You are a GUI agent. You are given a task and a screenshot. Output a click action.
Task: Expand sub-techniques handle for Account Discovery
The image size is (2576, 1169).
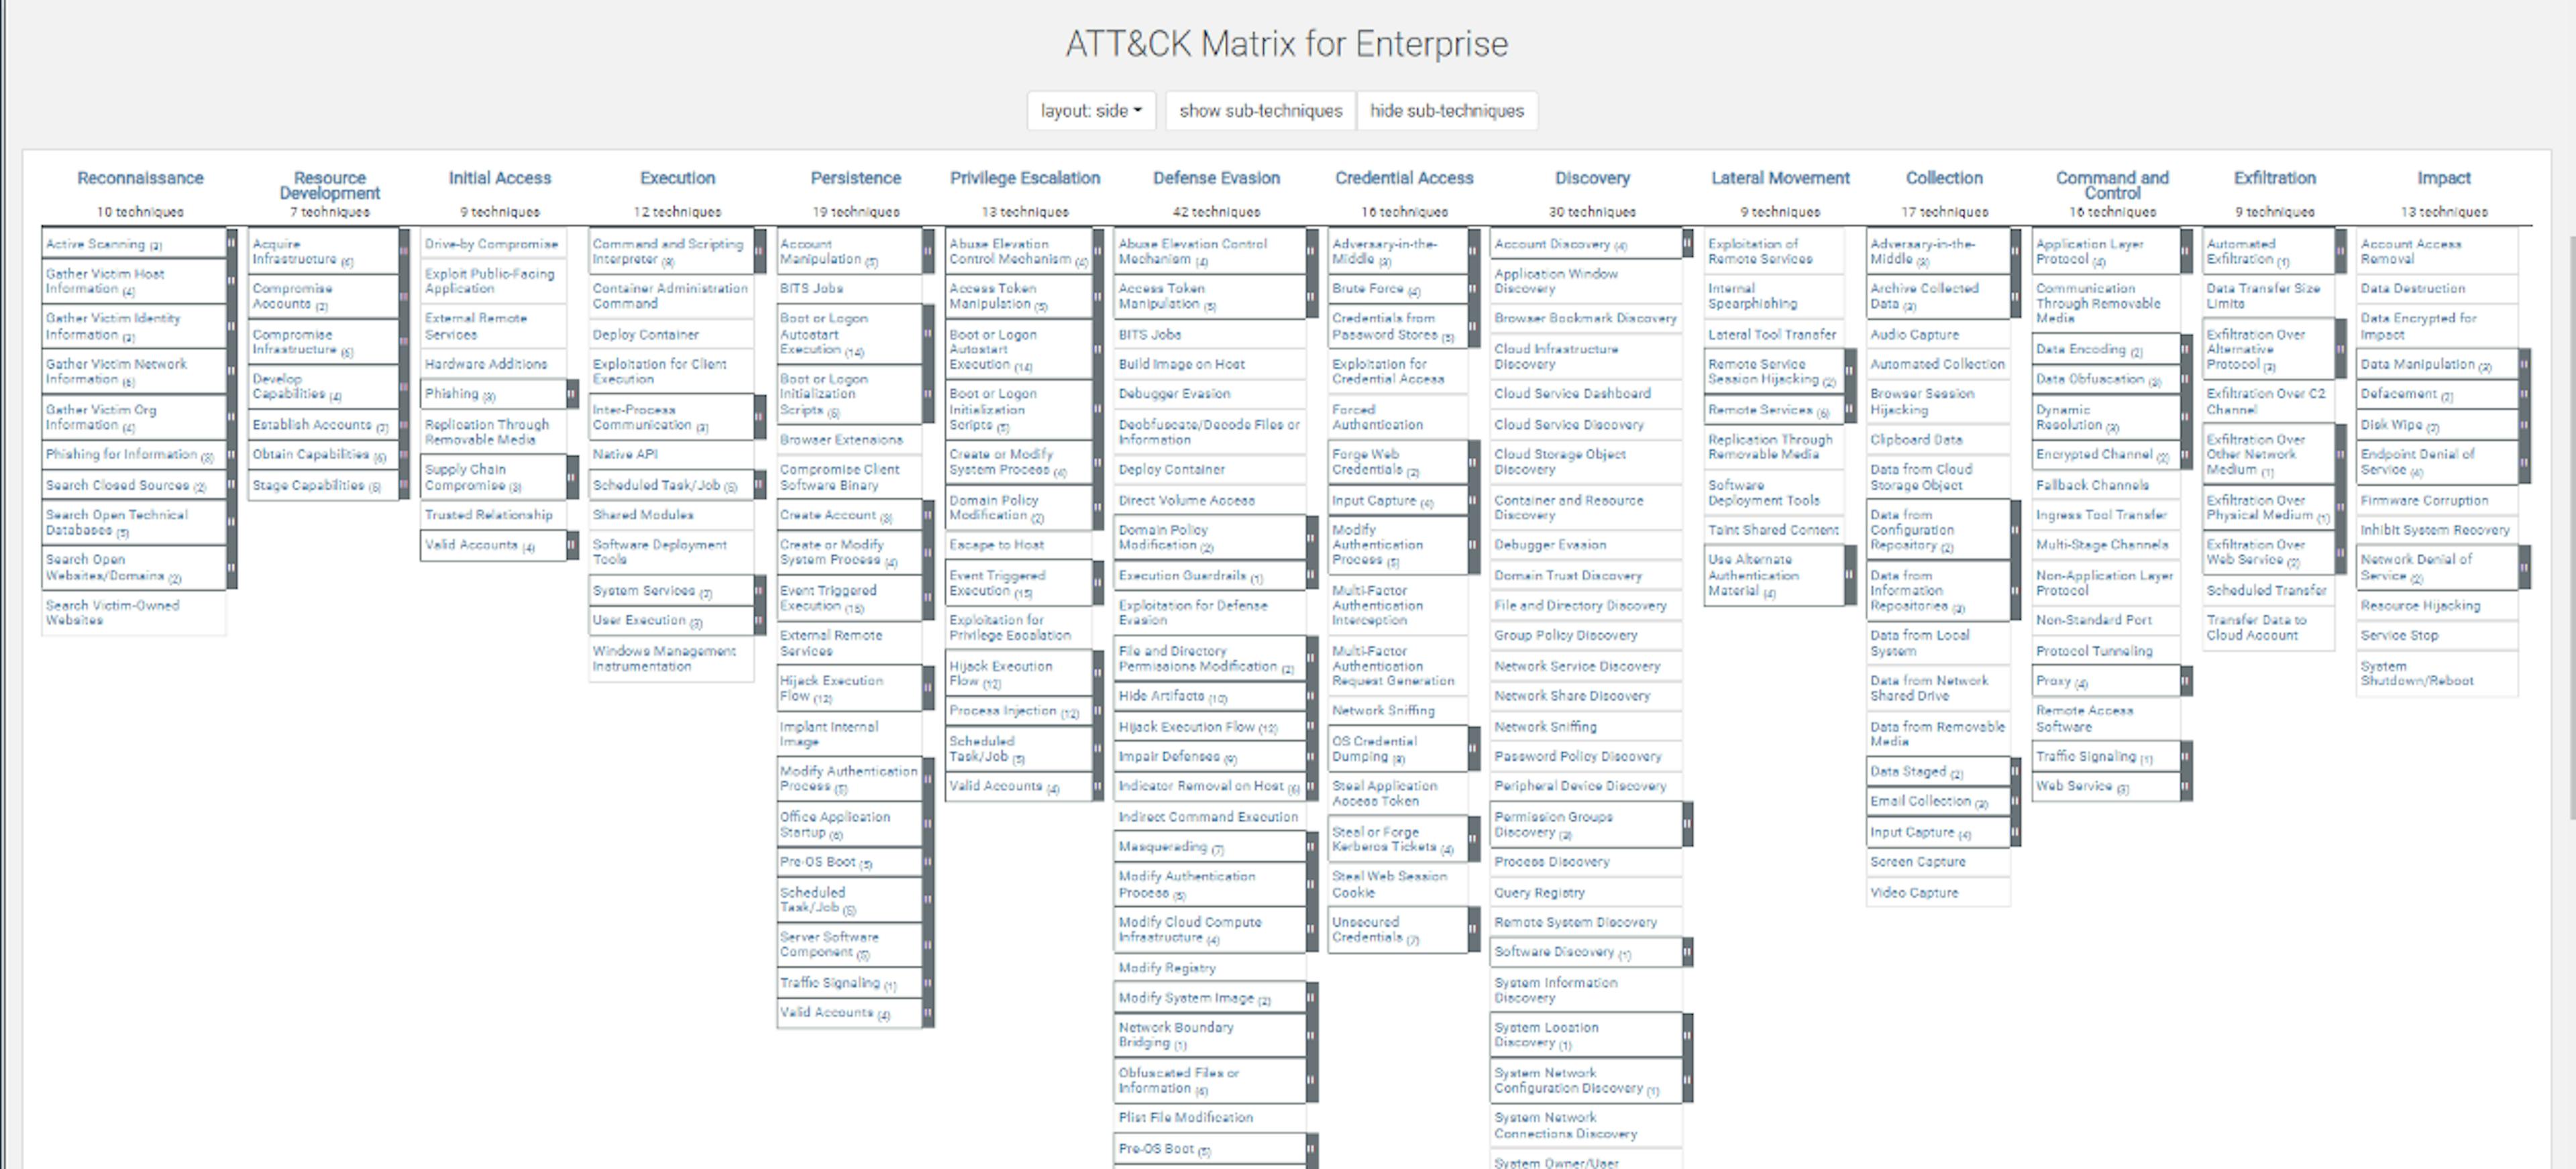1688,244
